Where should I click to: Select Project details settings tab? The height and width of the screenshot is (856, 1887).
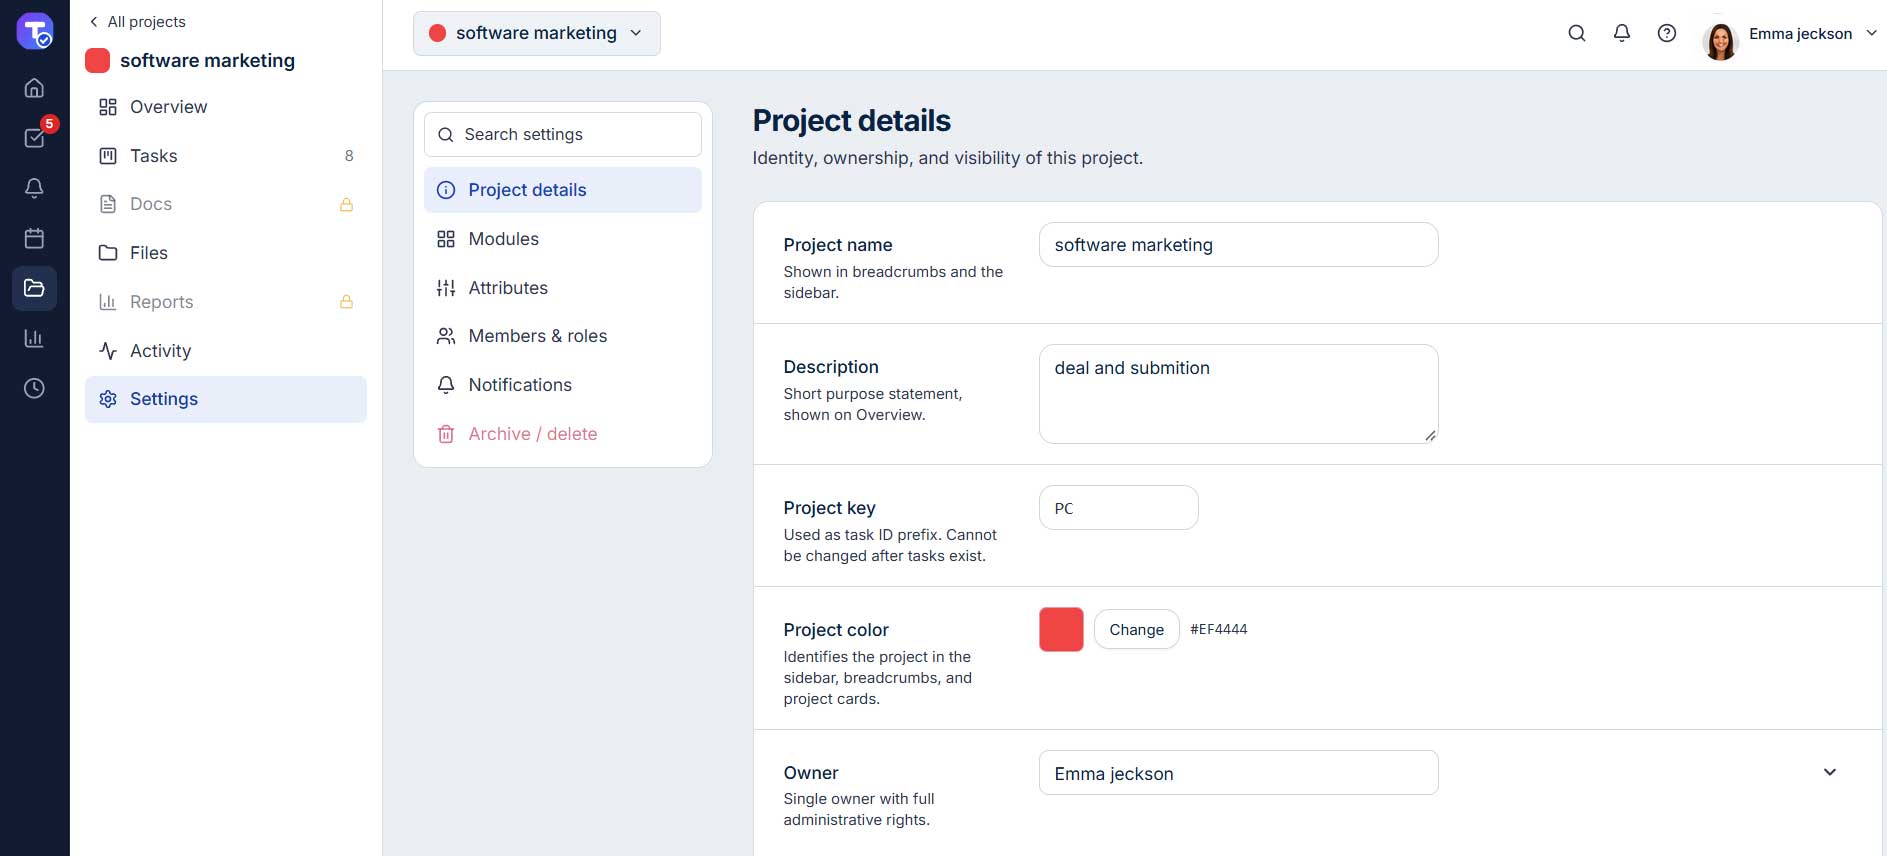(x=563, y=190)
